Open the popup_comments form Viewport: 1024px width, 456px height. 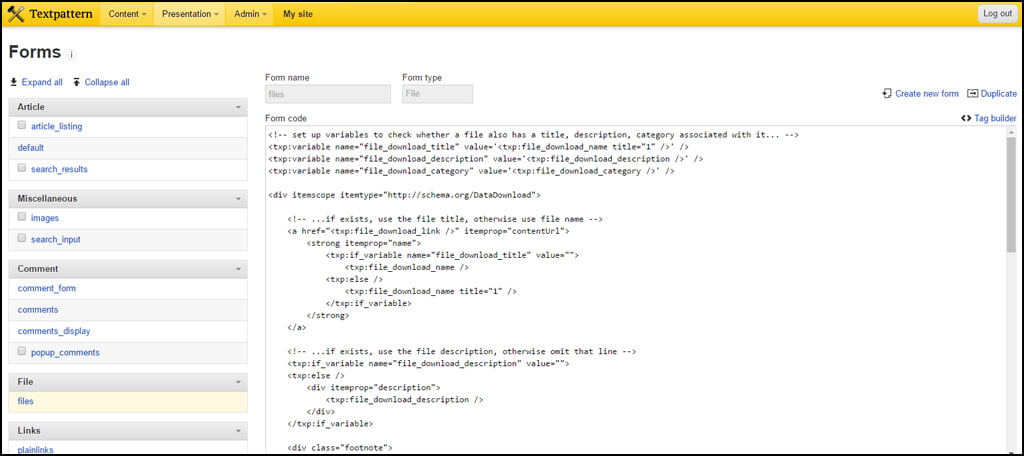tap(65, 352)
